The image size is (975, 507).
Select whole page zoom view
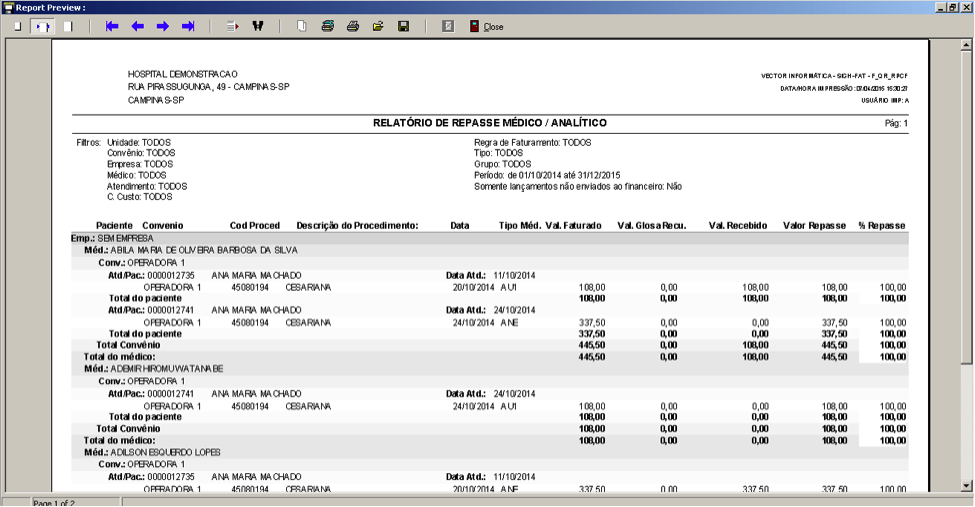pos(17,26)
